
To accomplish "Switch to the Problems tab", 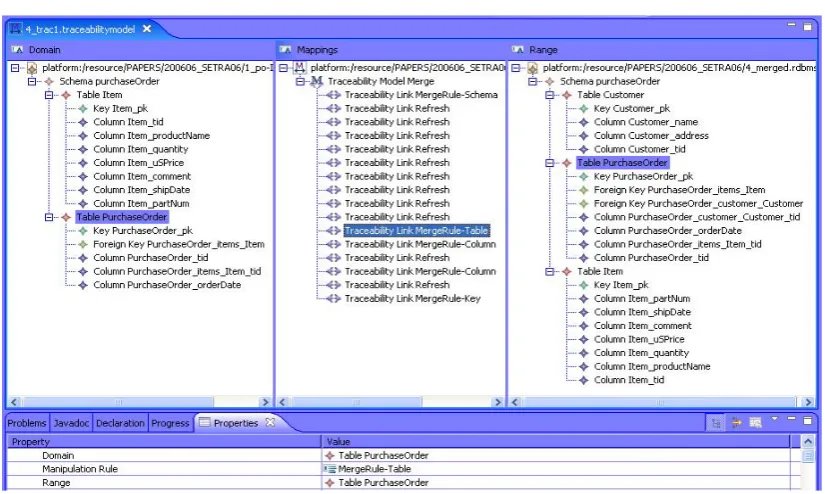I will [27, 423].
